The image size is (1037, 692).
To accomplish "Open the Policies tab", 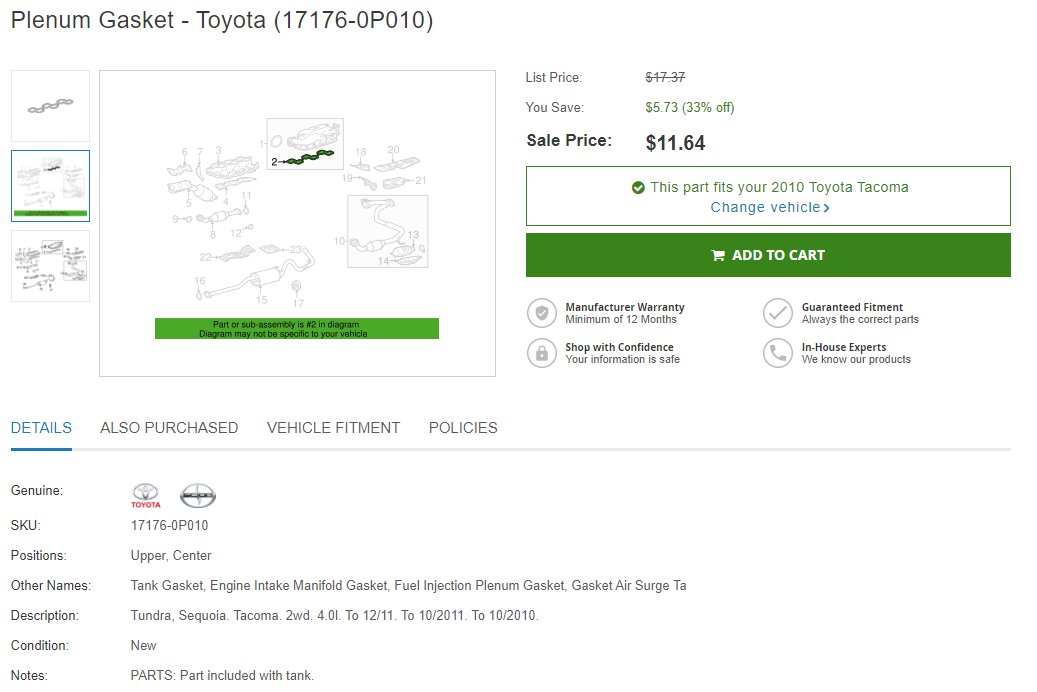I will [x=463, y=428].
